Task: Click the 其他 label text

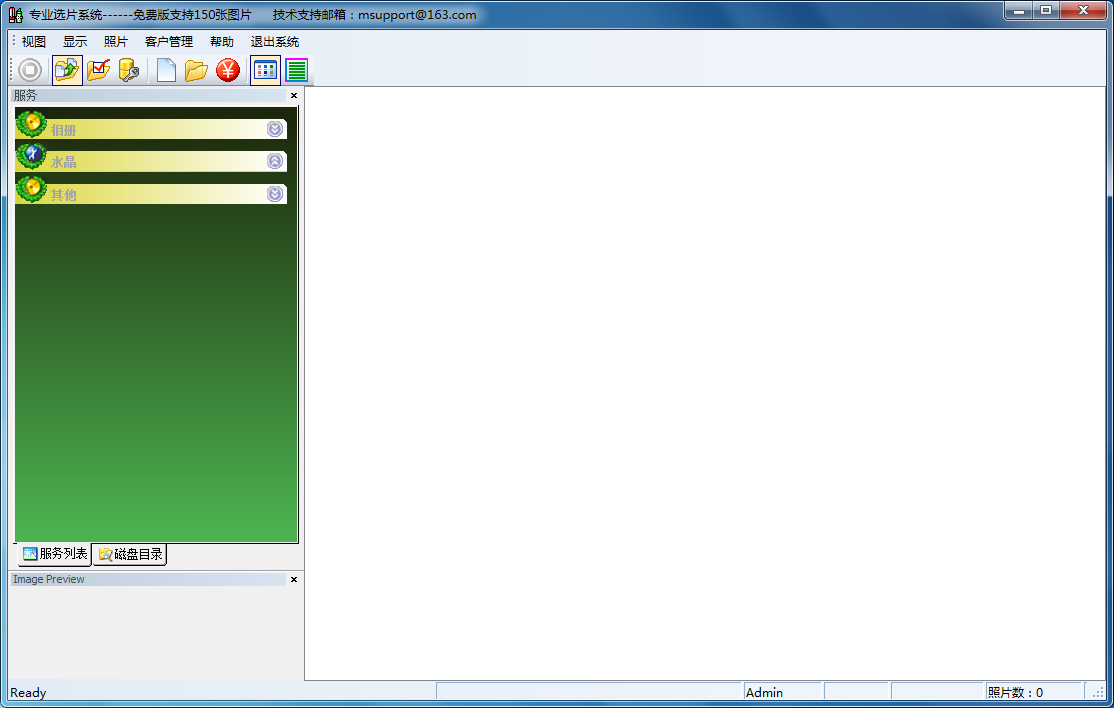Action: 63,195
